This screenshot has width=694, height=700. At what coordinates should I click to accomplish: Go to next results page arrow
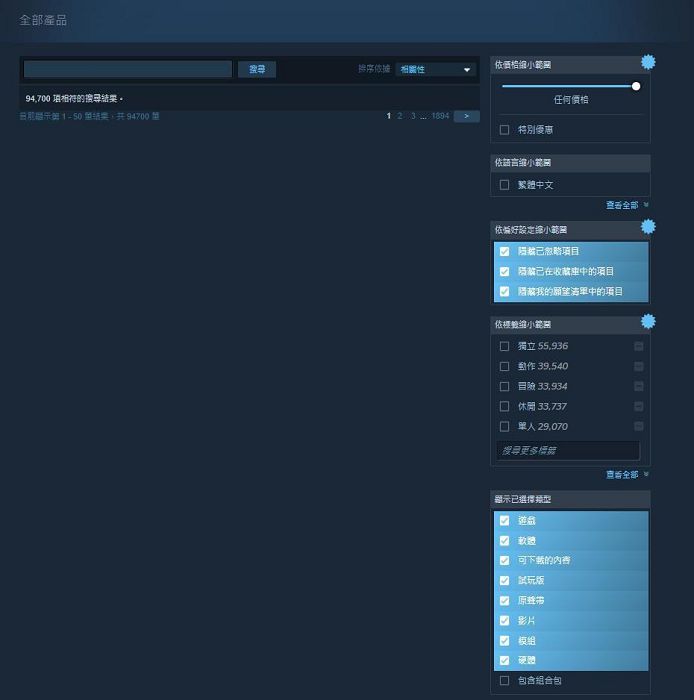(x=466, y=116)
